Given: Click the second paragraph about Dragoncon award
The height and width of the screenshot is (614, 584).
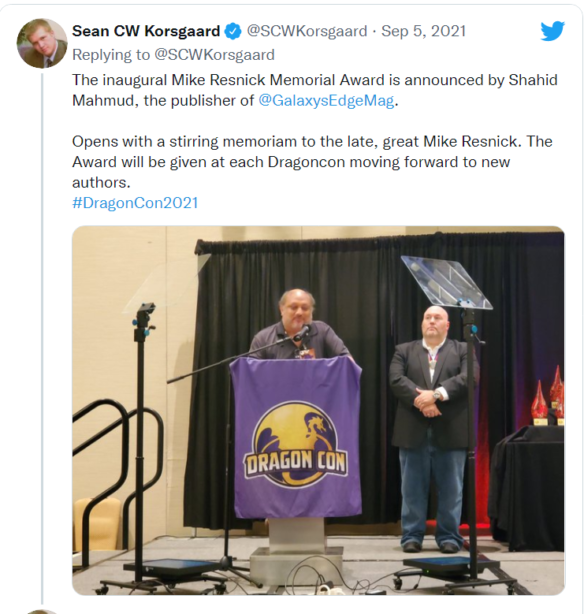Looking at the screenshot, I should coord(312,162).
